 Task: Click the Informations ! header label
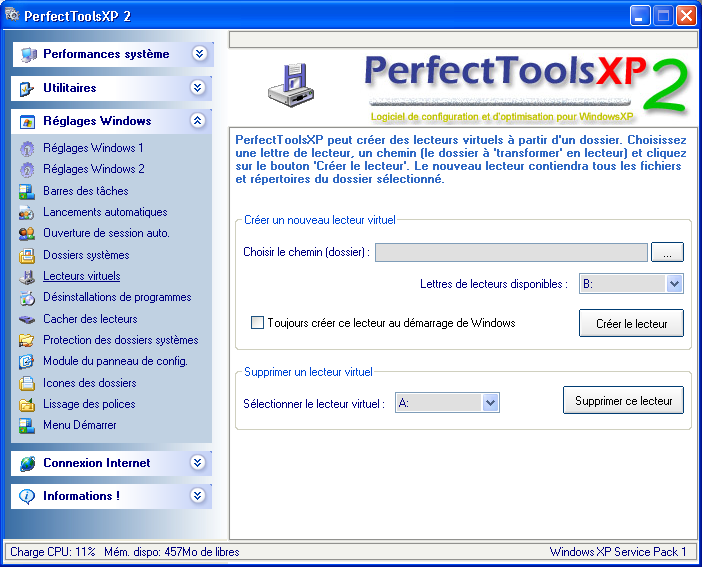[x=81, y=496]
